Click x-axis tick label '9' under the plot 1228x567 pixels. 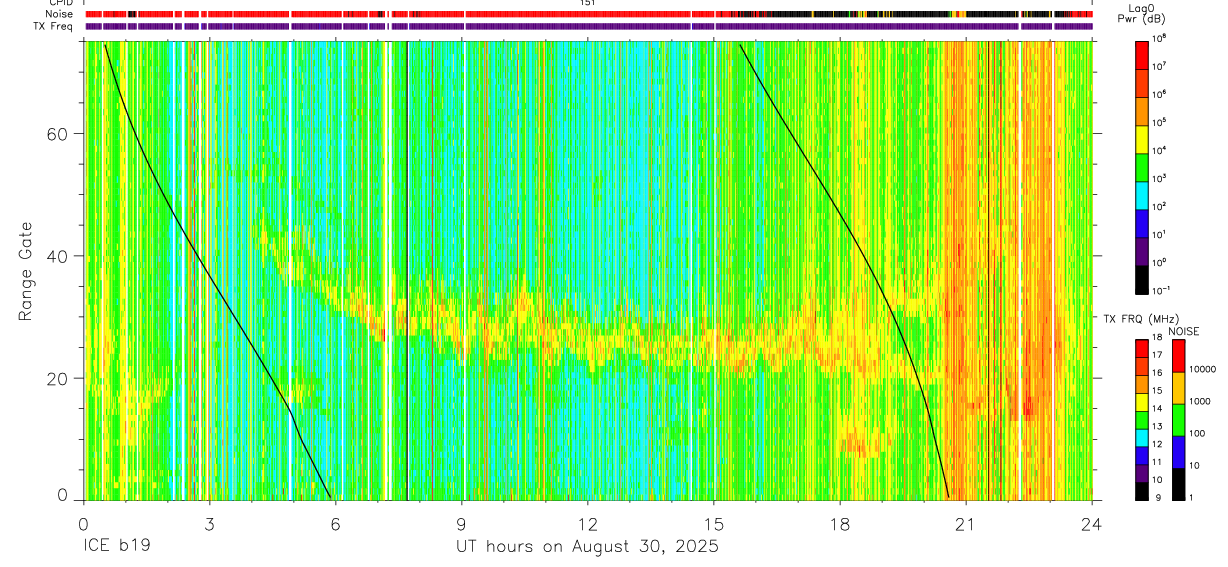(462, 523)
